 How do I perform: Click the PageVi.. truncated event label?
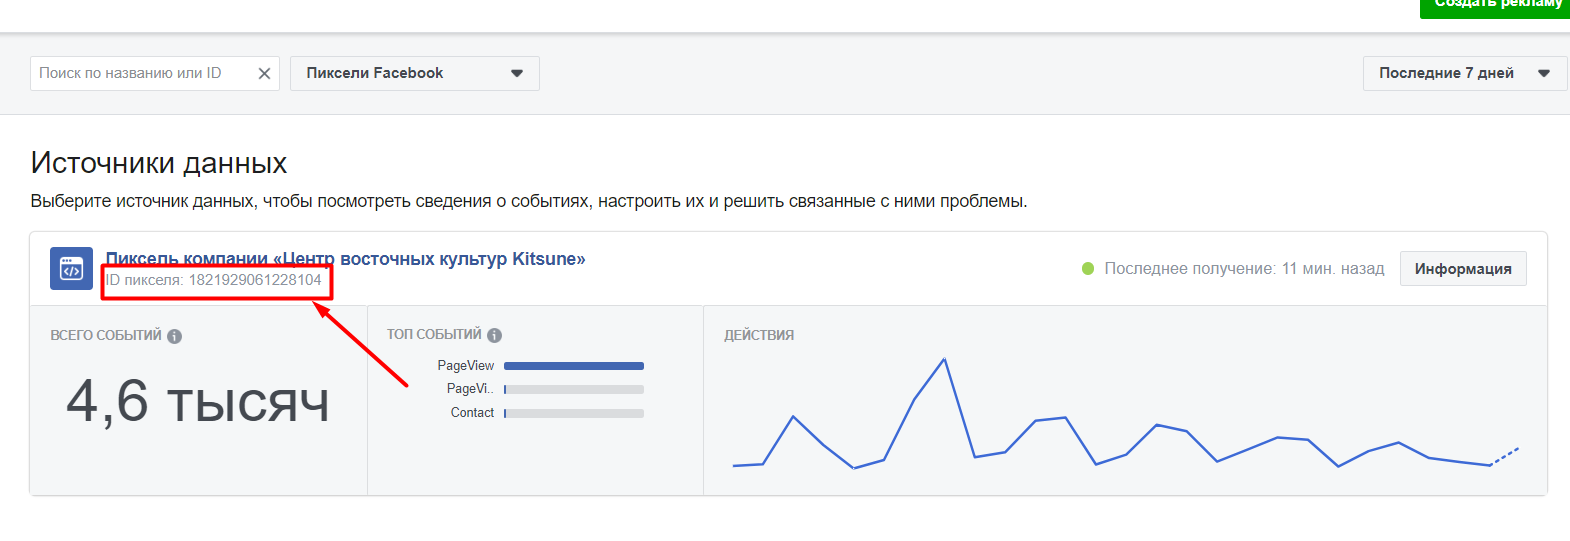tap(470, 389)
